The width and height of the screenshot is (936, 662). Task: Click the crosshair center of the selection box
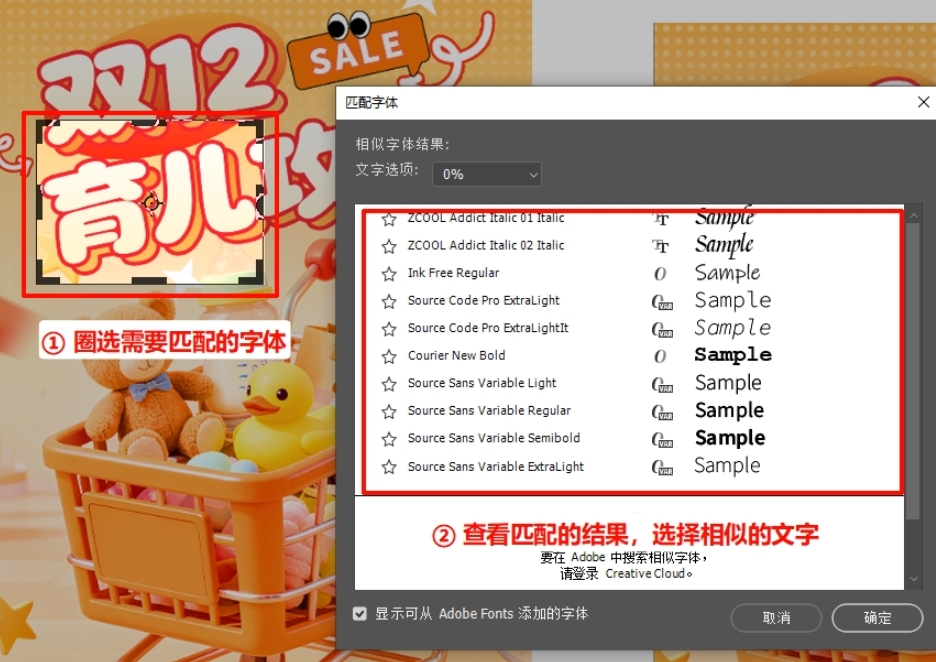pos(151,204)
